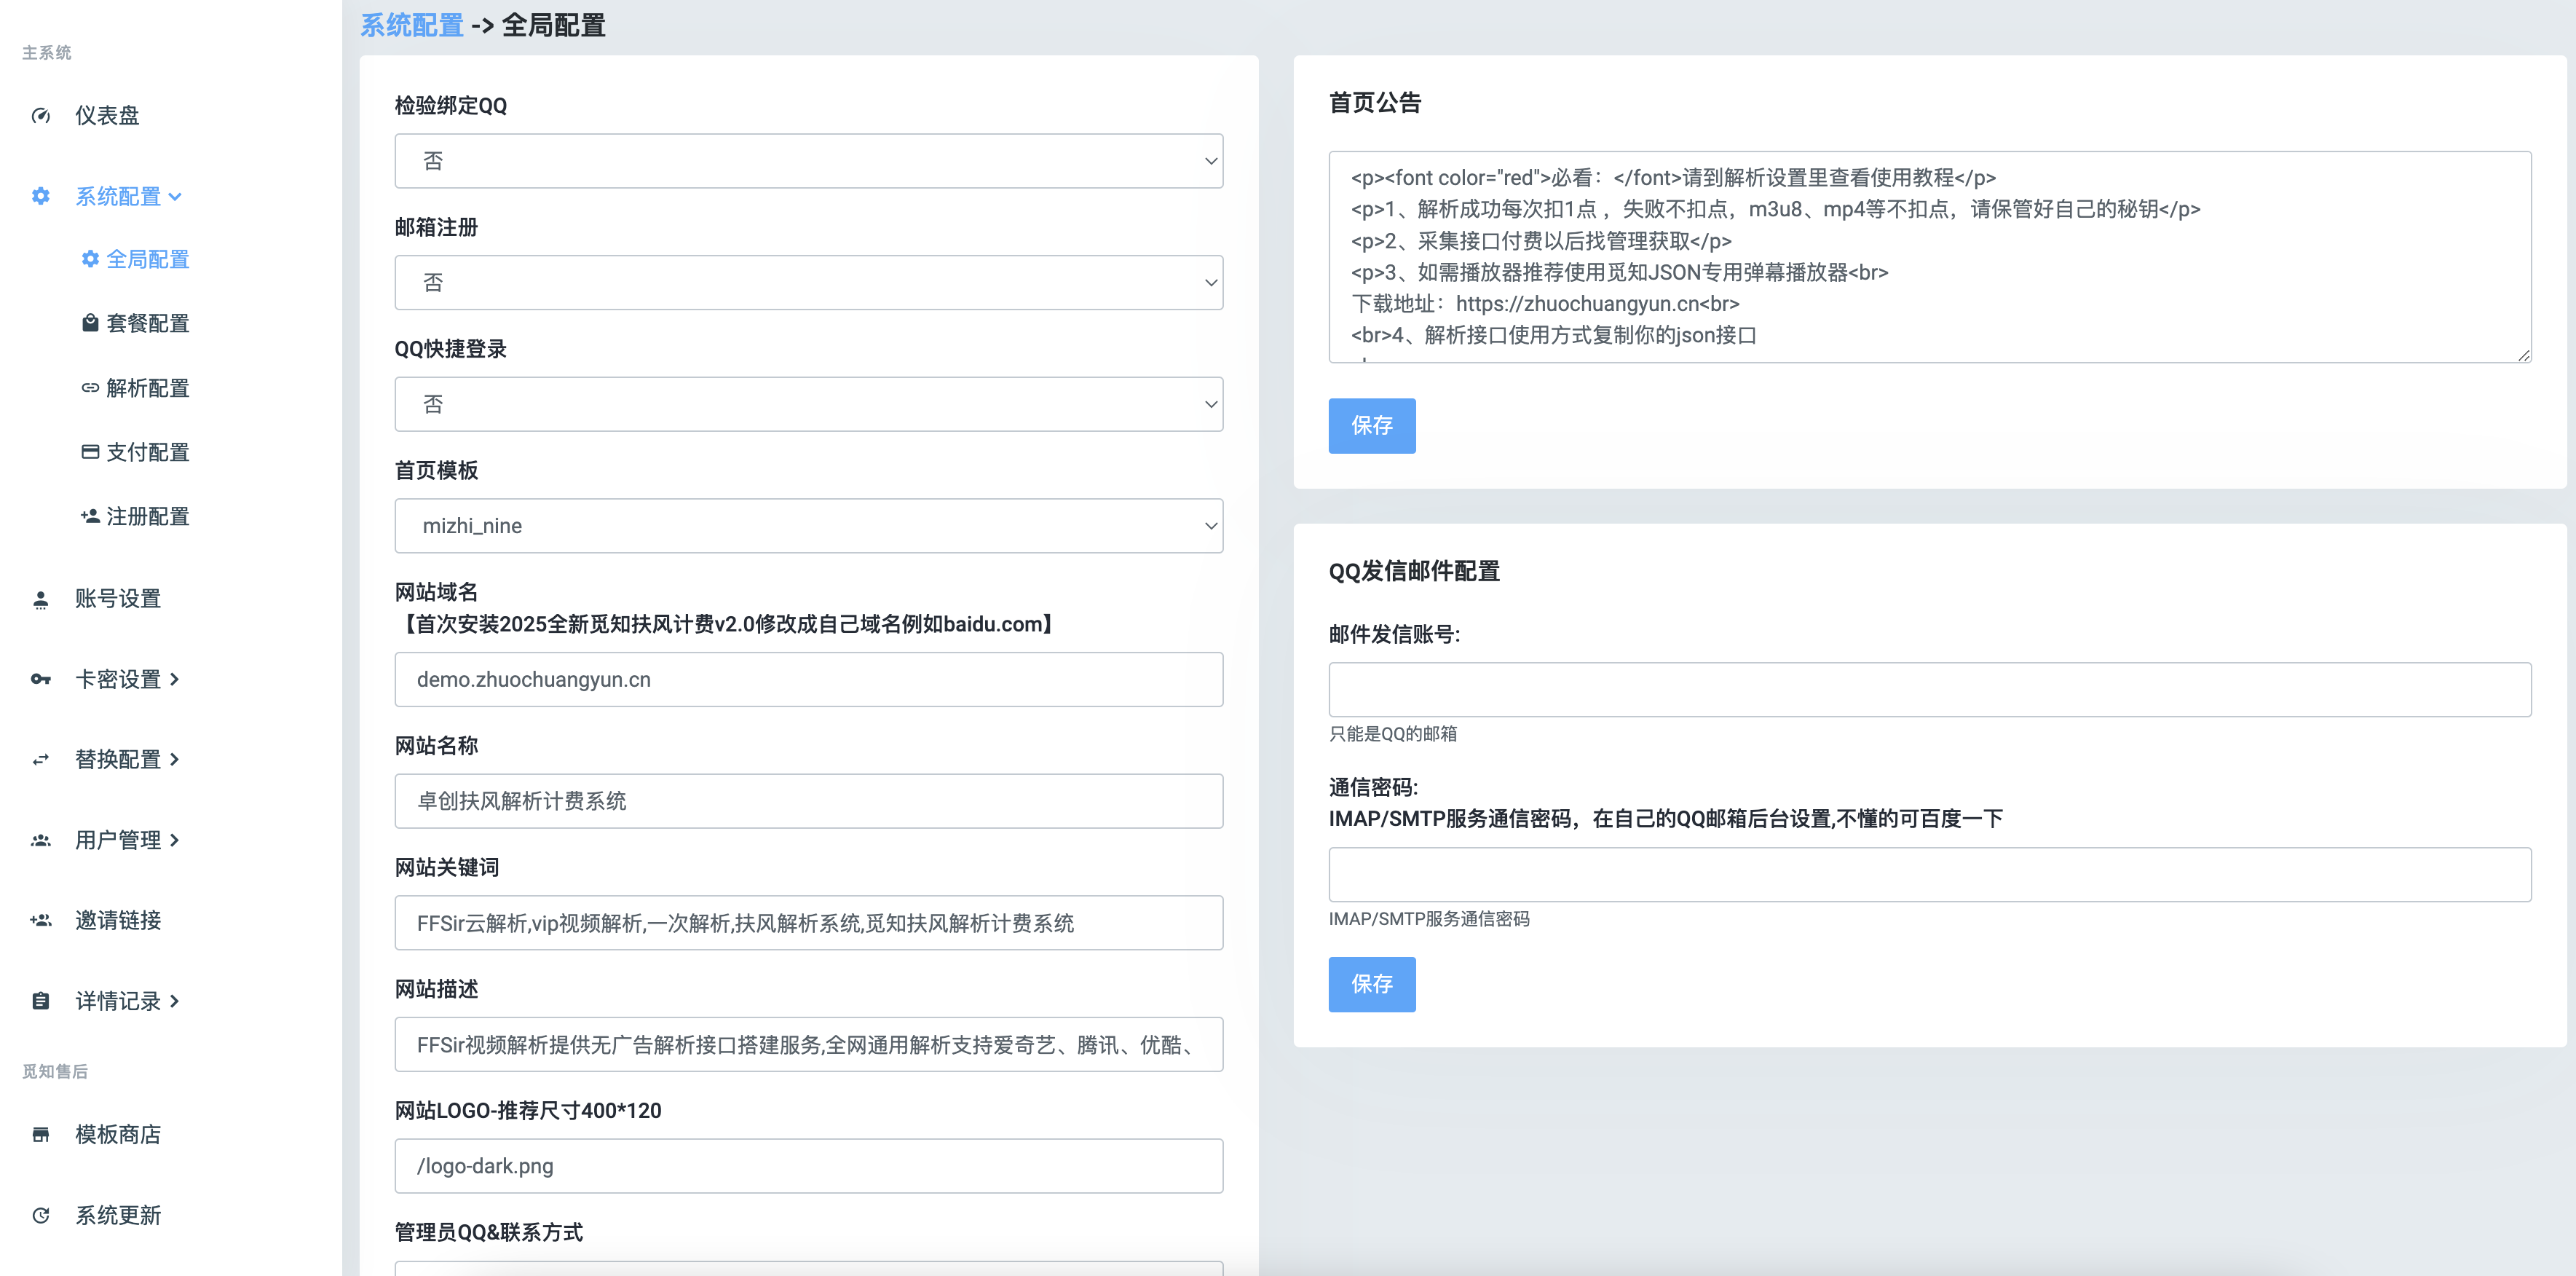Viewport: 2576px width, 1276px height.
Task: Focus the 网站名称 input field
Action: (x=808, y=801)
